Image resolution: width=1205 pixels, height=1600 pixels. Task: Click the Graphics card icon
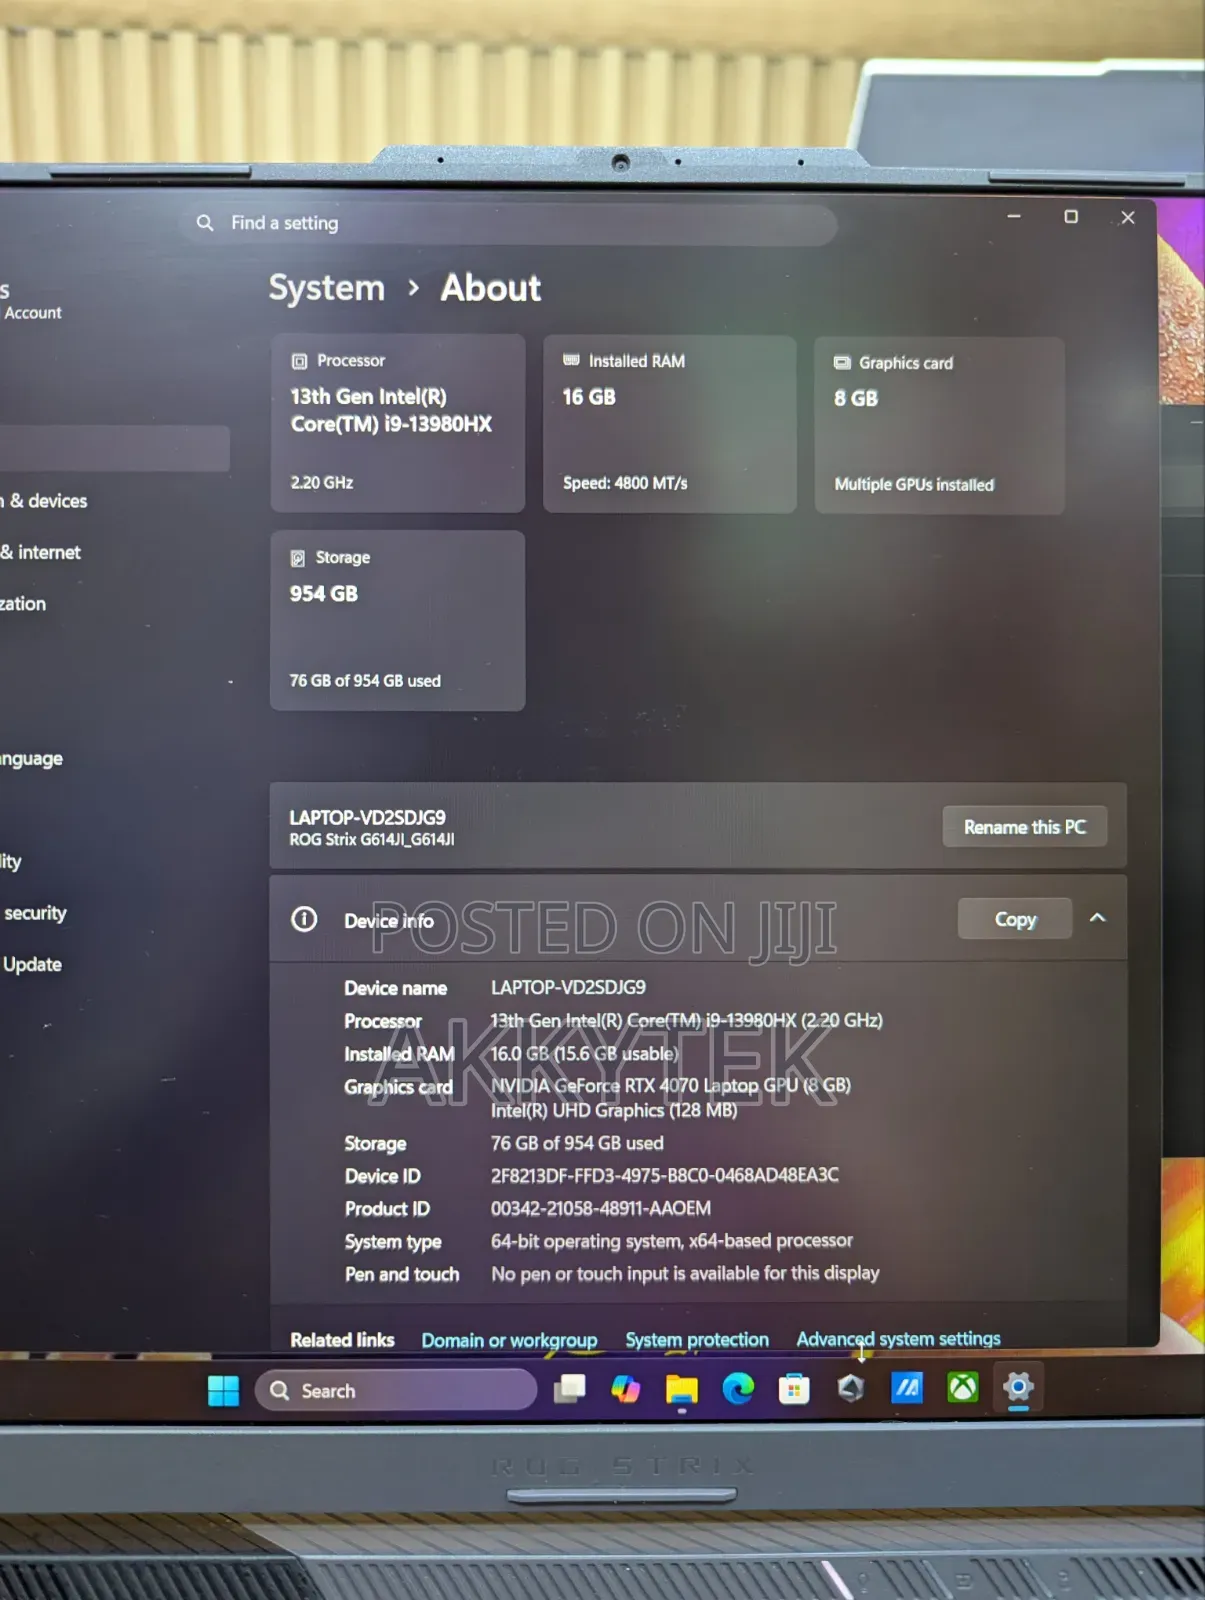[x=843, y=362]
